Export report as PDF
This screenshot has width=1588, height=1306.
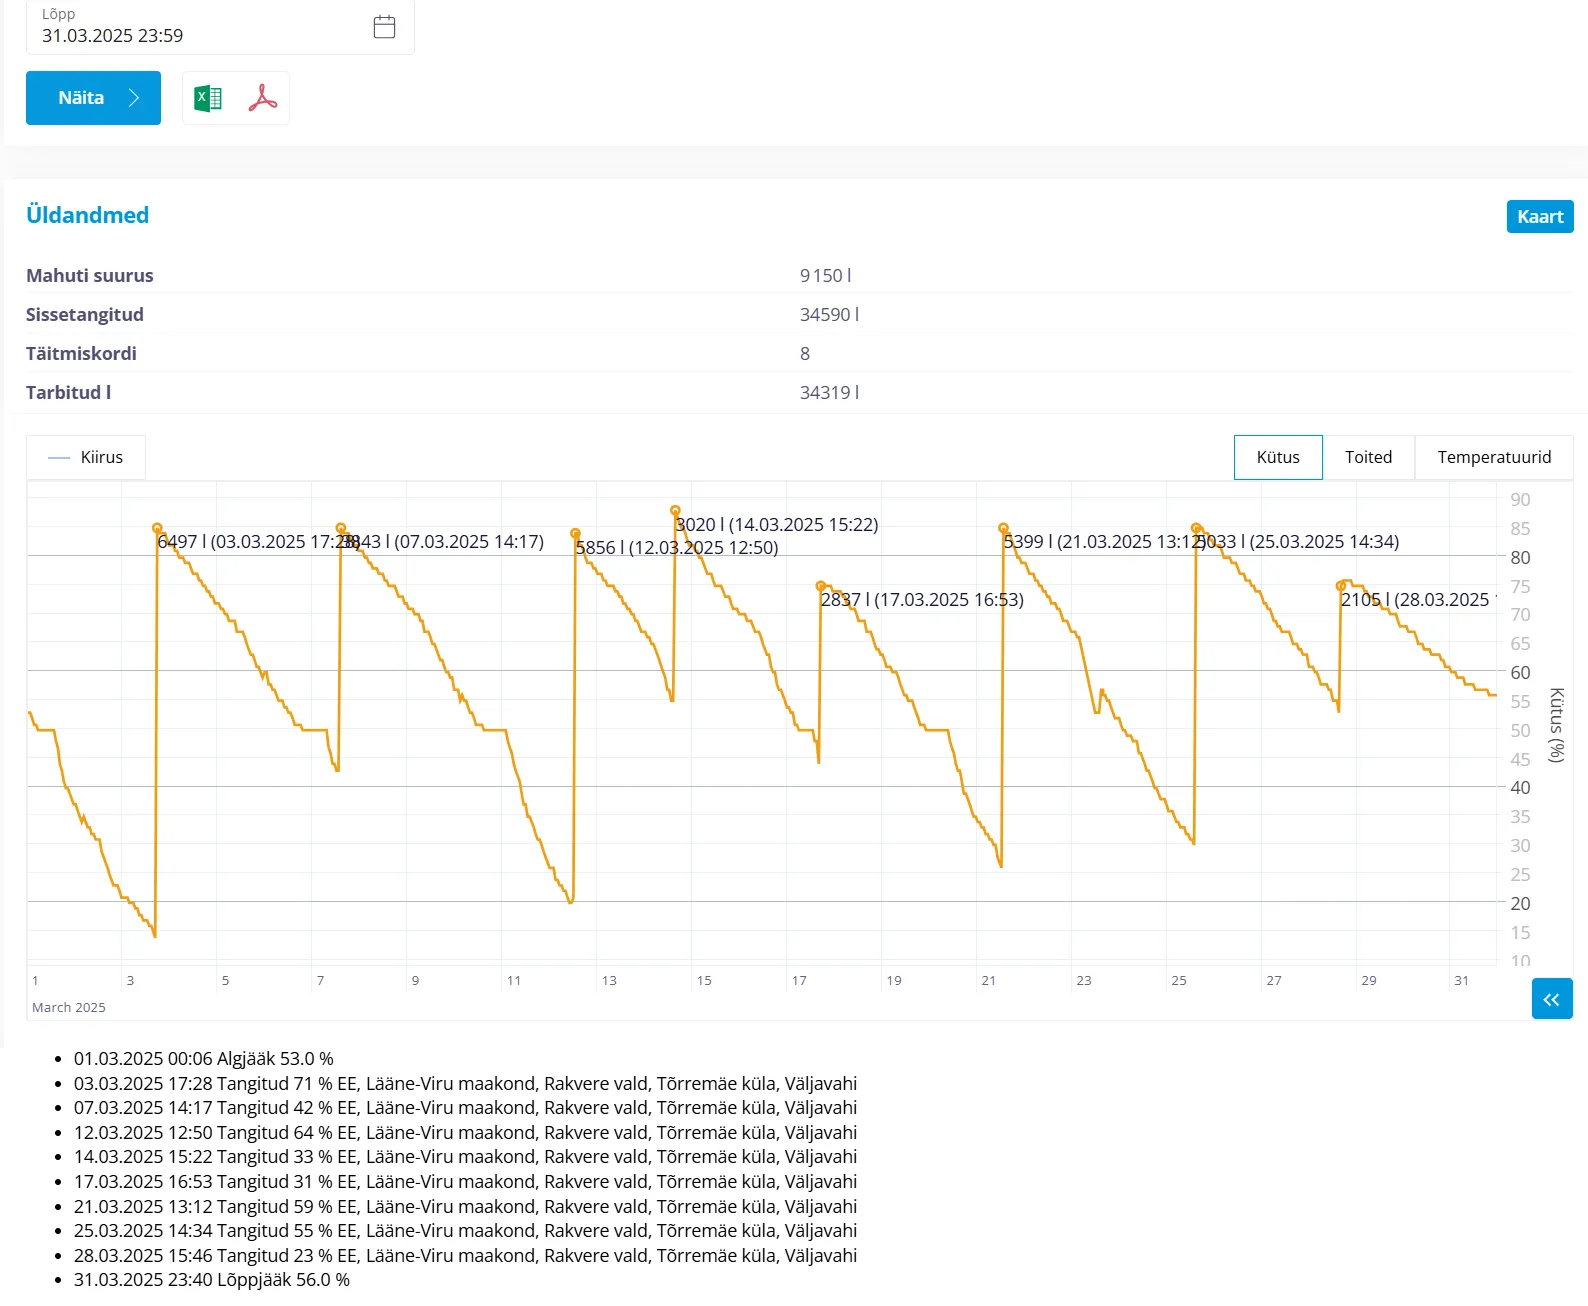pos(263,98)
